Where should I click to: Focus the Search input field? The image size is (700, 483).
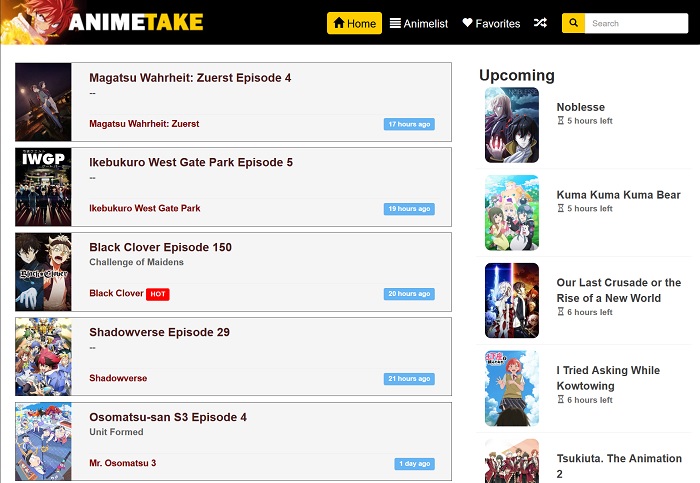pyautogui.click(x=636, y=23)
